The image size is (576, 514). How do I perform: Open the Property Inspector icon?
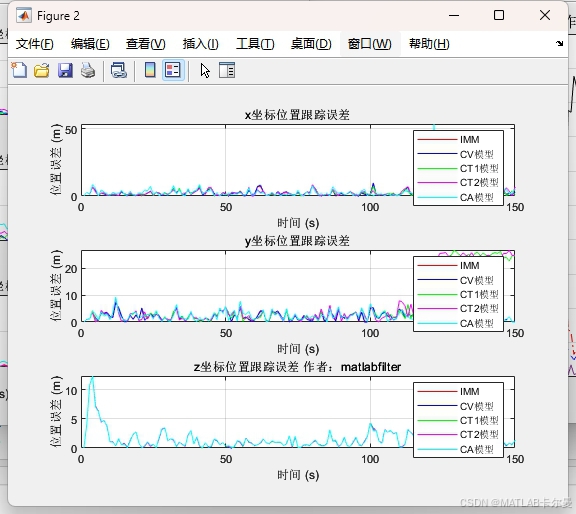pyautogui.click(x=227, y=70)
